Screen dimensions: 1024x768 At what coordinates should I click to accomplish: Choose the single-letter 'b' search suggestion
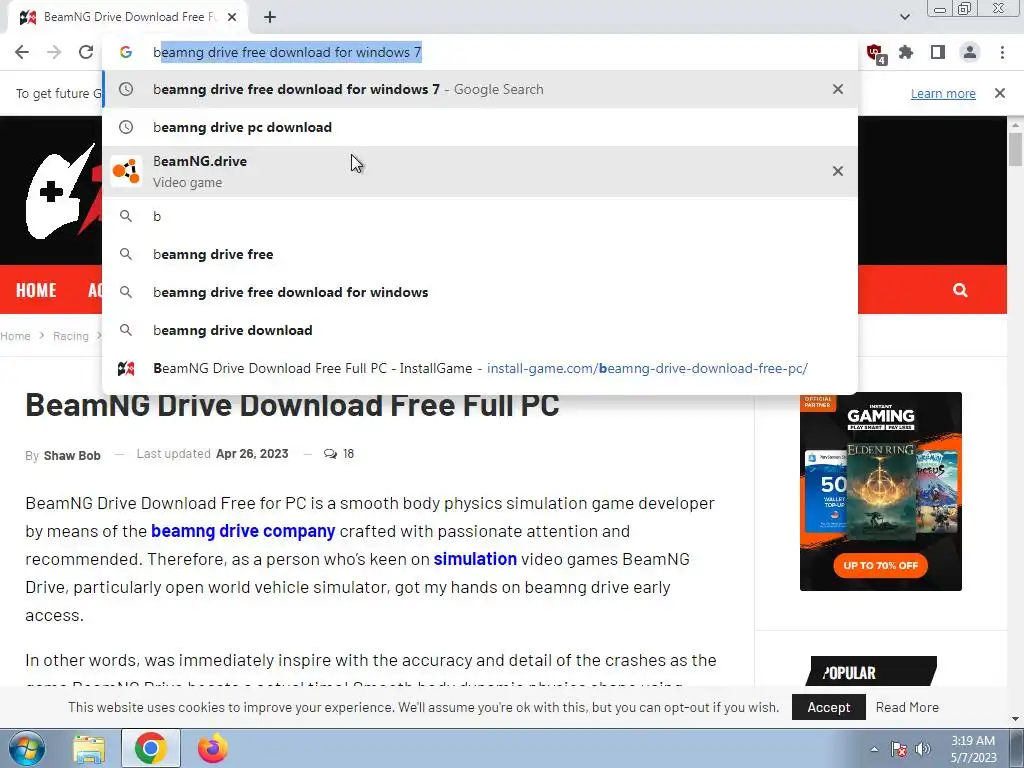point(480,216)
